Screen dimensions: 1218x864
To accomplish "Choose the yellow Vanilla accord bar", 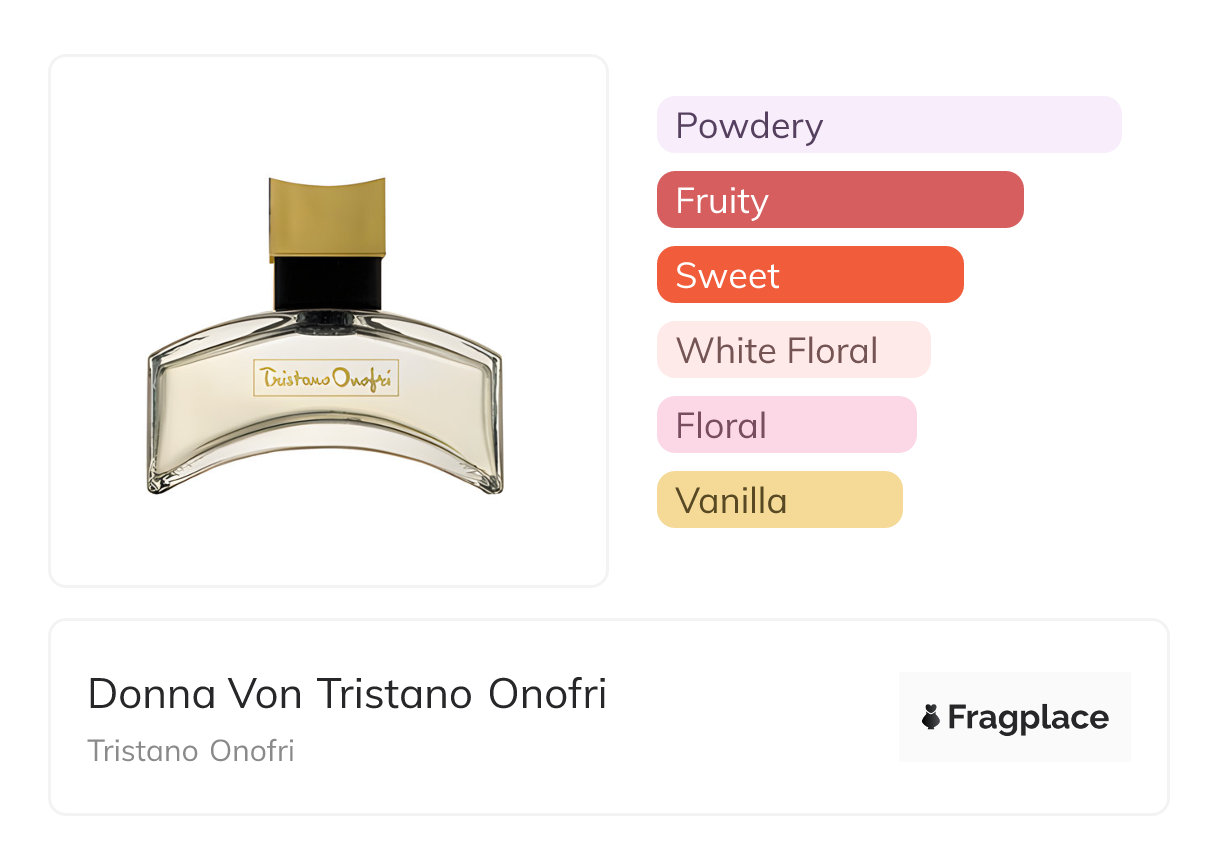I will pos(779,500).
